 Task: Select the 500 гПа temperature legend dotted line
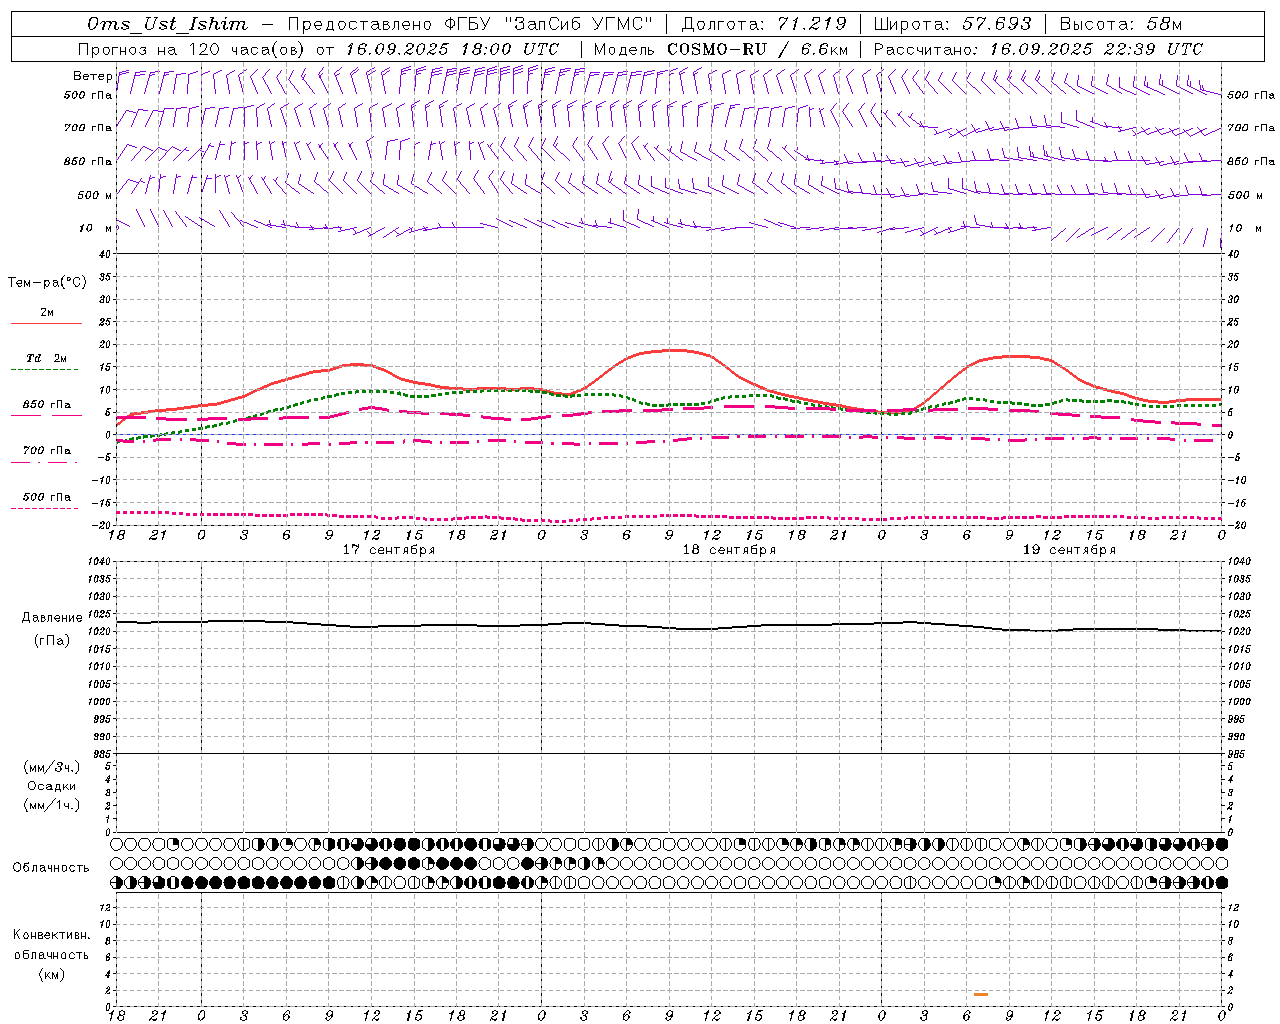pos(44,509)
